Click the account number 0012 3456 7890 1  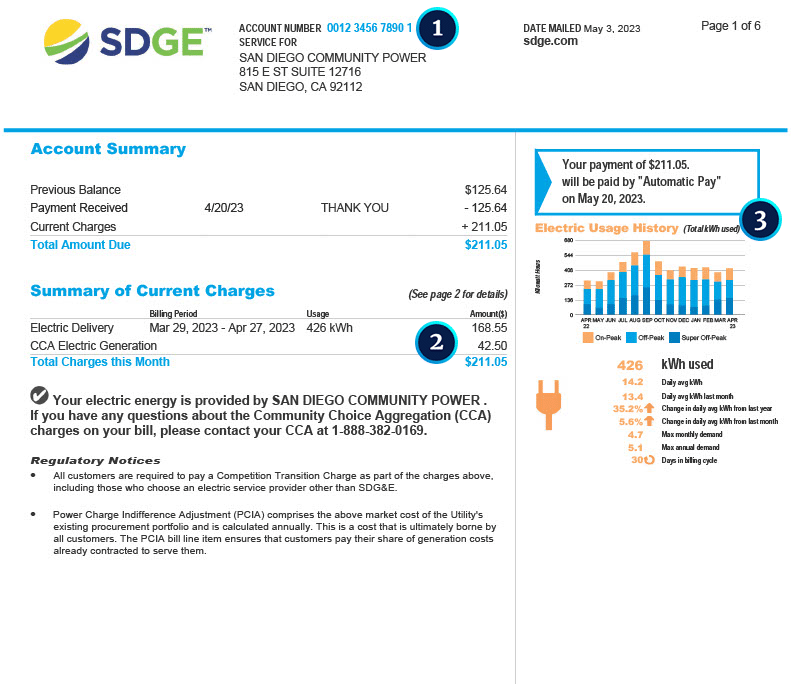pyautogui.click(x=369, y=28)
